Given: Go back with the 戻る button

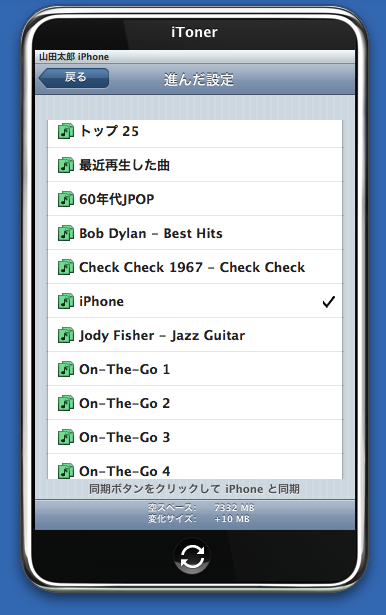Looking at the screenshot, I should click(74, 78).
